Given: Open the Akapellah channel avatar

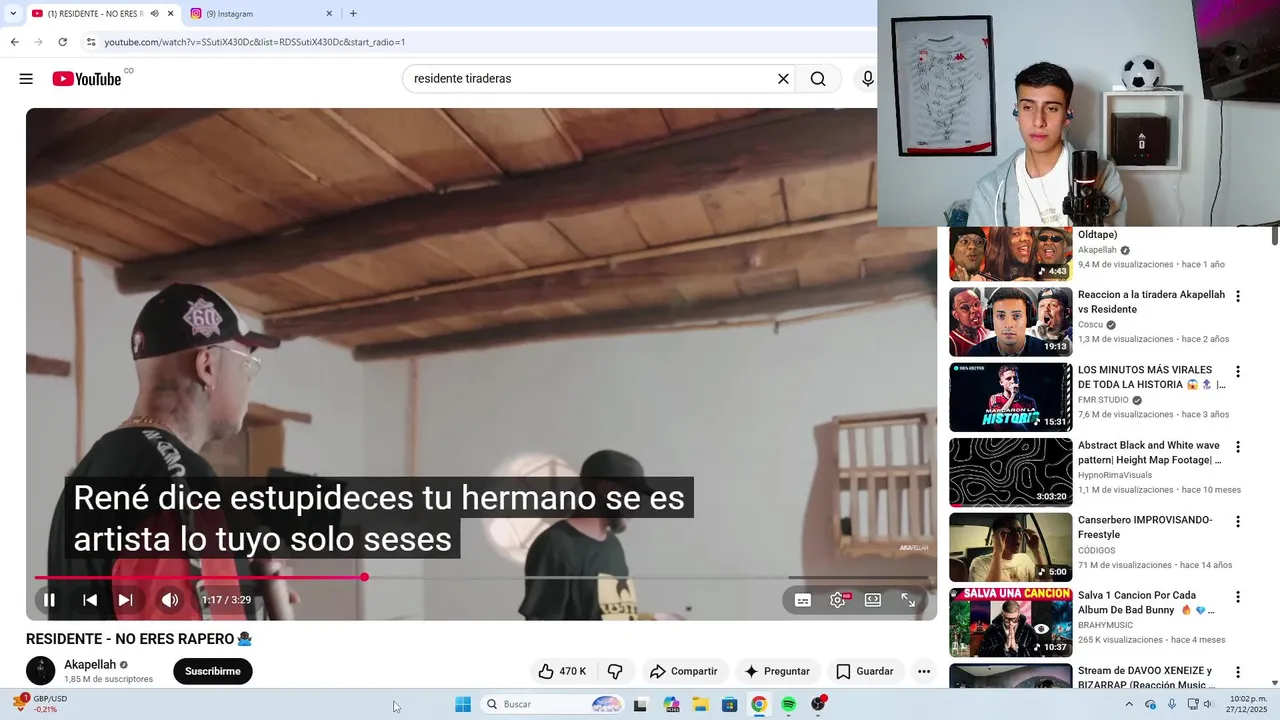Looking at the screenshot, I should pyautogui.click(x=41, y=671).
